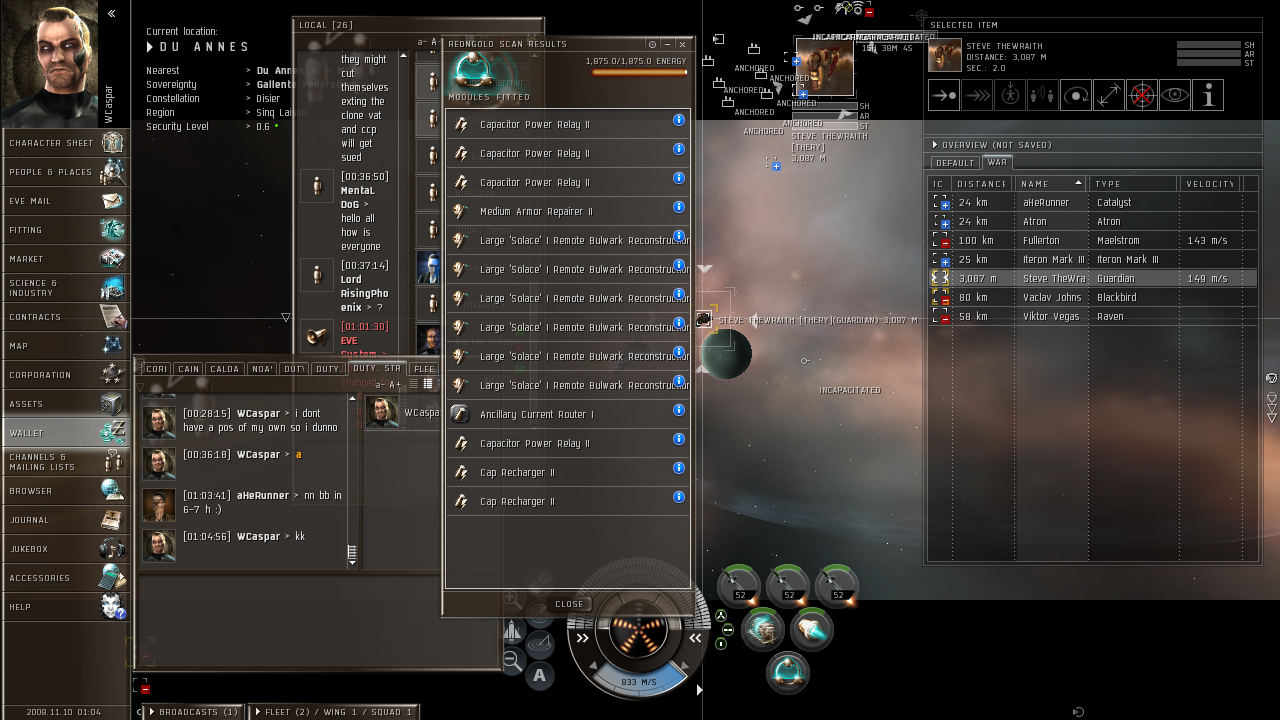The image size is (1280, 720).
Task: Show info for the selected item
Action: point(1207,95)
